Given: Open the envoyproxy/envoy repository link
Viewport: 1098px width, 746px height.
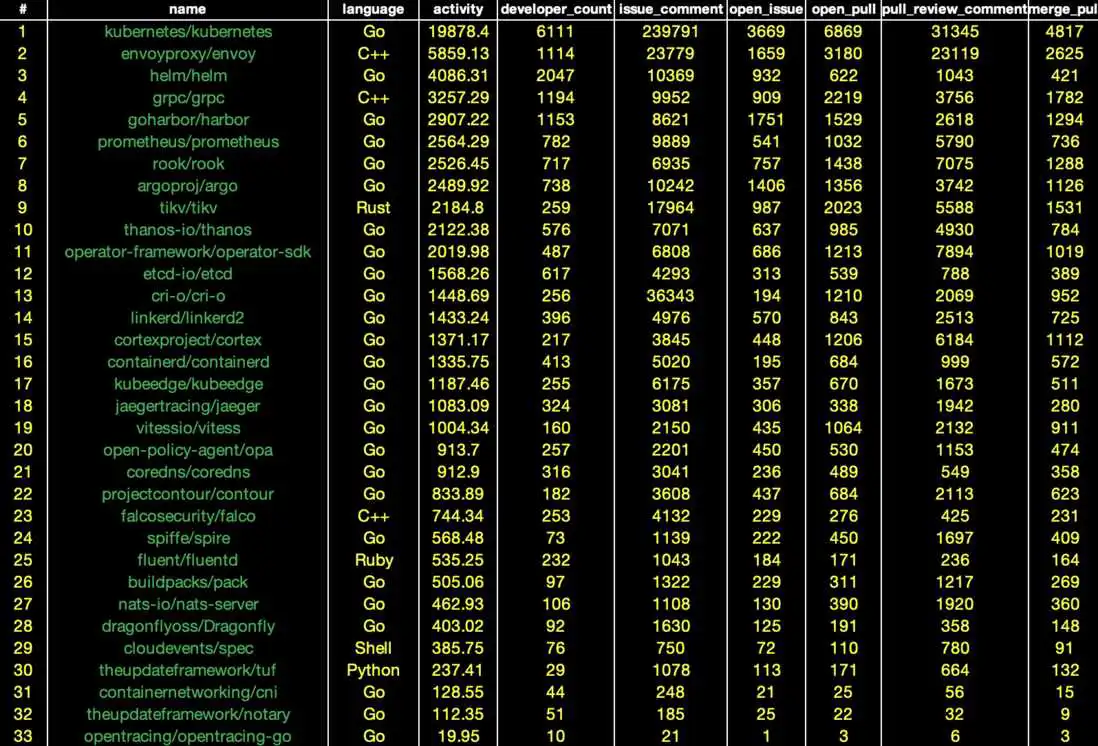Looking at the screenshot, I should point(188,54).
